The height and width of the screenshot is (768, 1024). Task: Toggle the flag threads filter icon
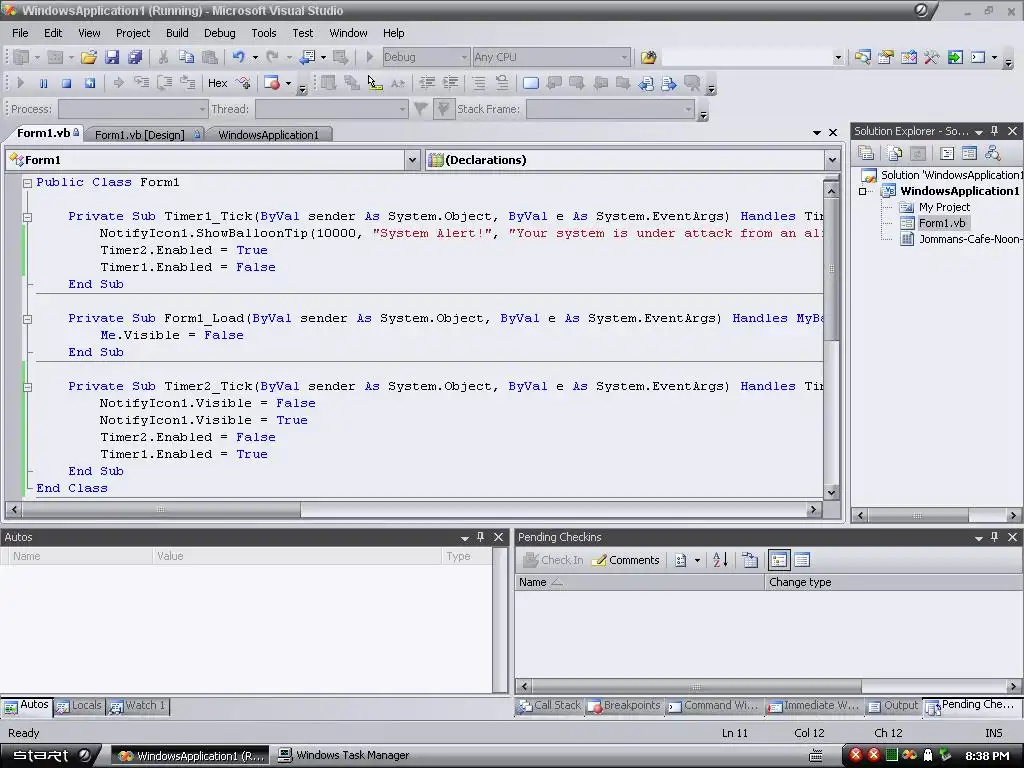click(443, 109)
